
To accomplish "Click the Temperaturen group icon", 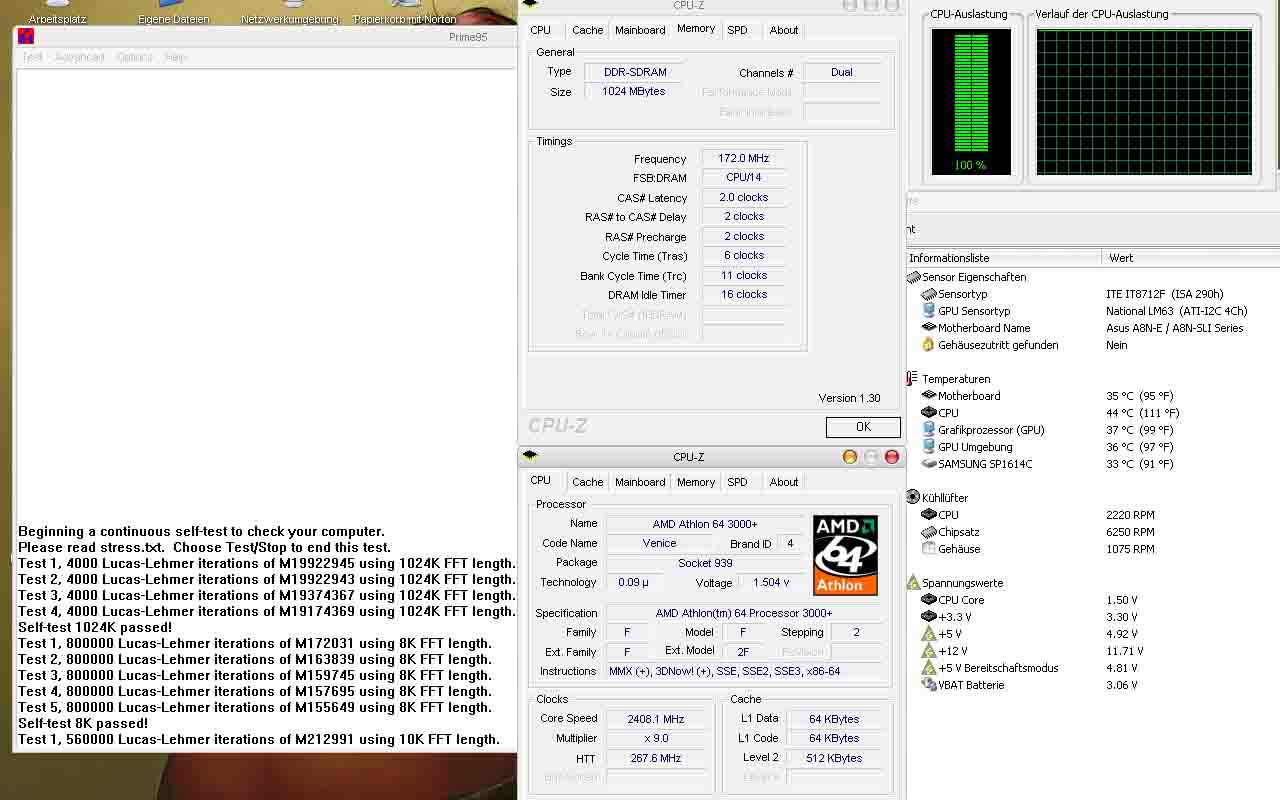I will pyautogui.click(x=913, y=379).
